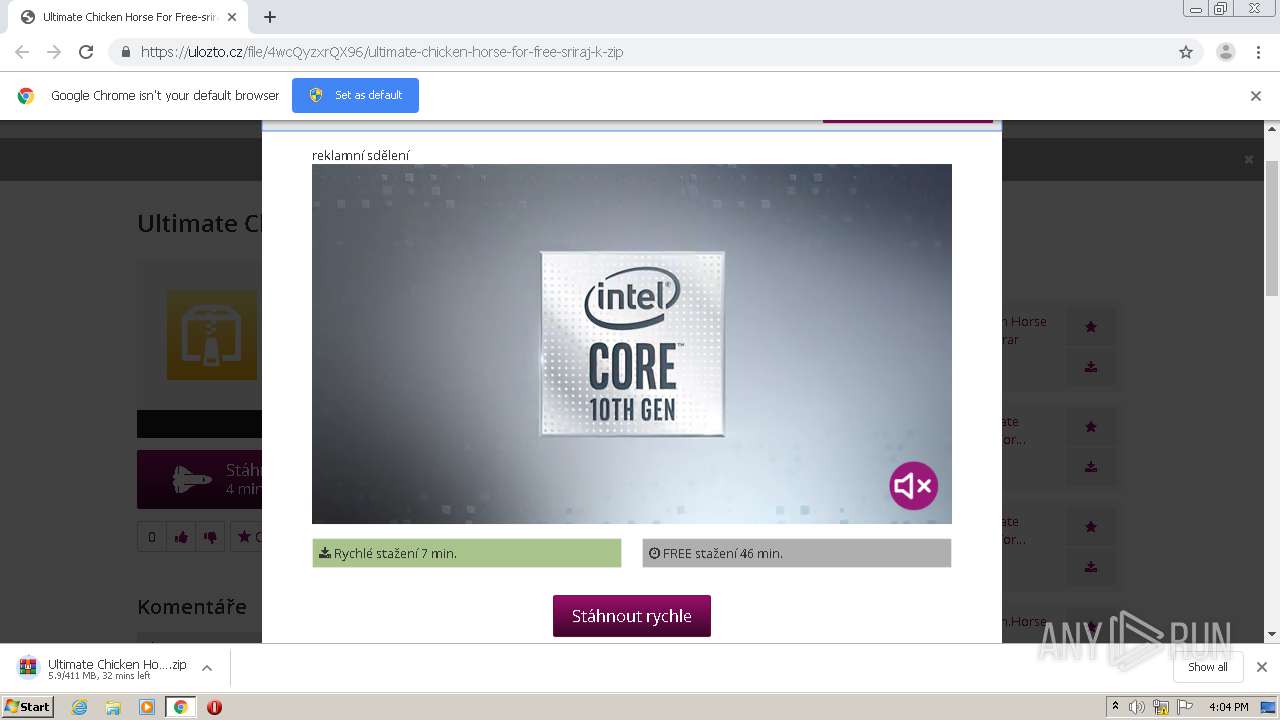Viewport: 1280px width, 720px height.
Task: Mute toggle icon on the Intel ad video
Action: click(913, 486)
